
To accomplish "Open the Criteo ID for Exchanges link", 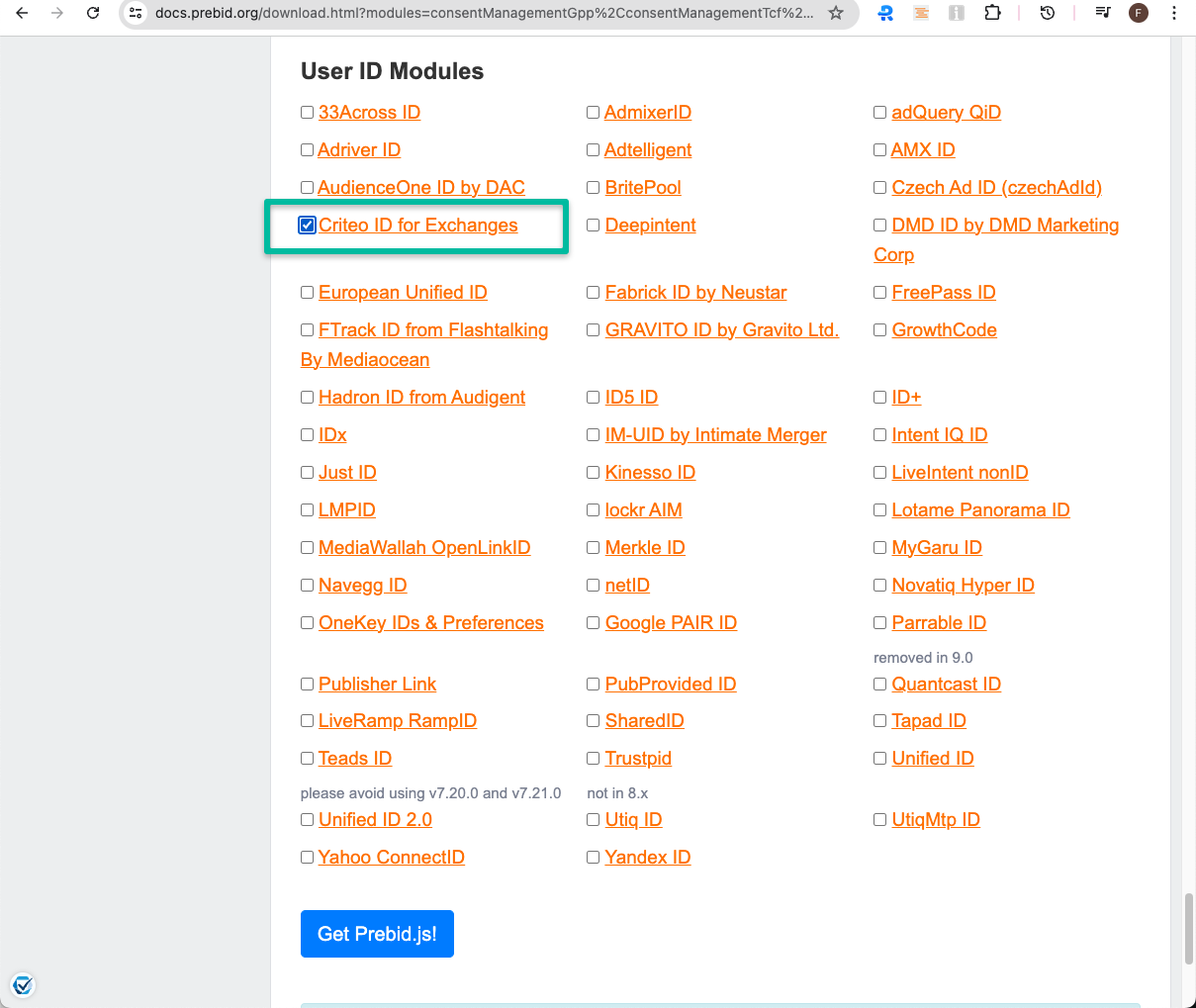I will pos(418,225).
